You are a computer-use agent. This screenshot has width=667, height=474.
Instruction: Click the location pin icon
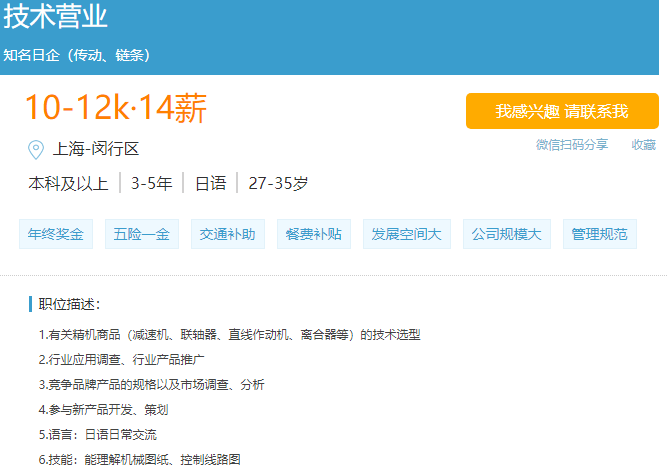point(36,150)
